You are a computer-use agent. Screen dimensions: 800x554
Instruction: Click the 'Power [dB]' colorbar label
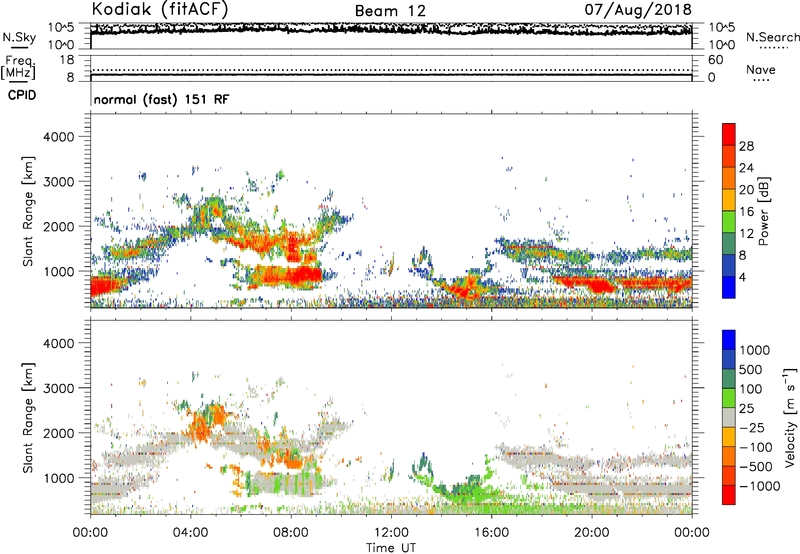(763, 211)
